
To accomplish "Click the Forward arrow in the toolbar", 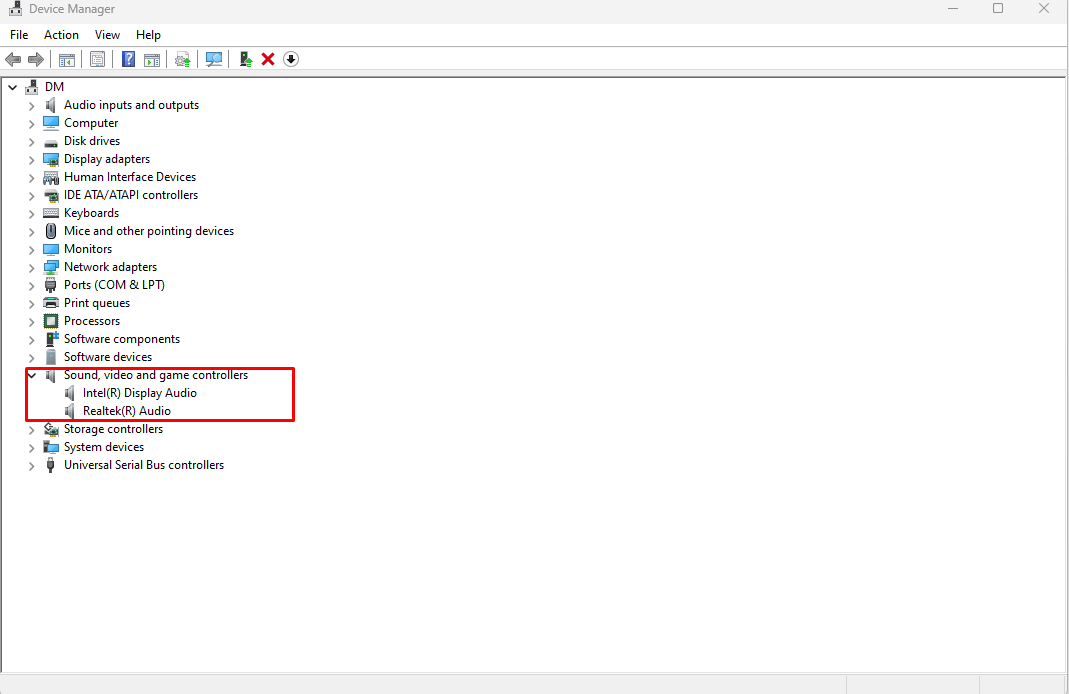I will 35,59.
